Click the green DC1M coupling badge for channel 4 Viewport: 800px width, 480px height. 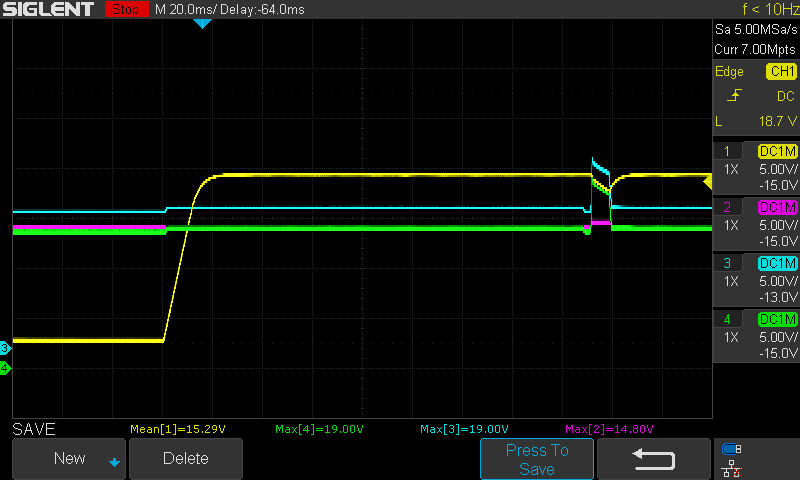point(778,319)
